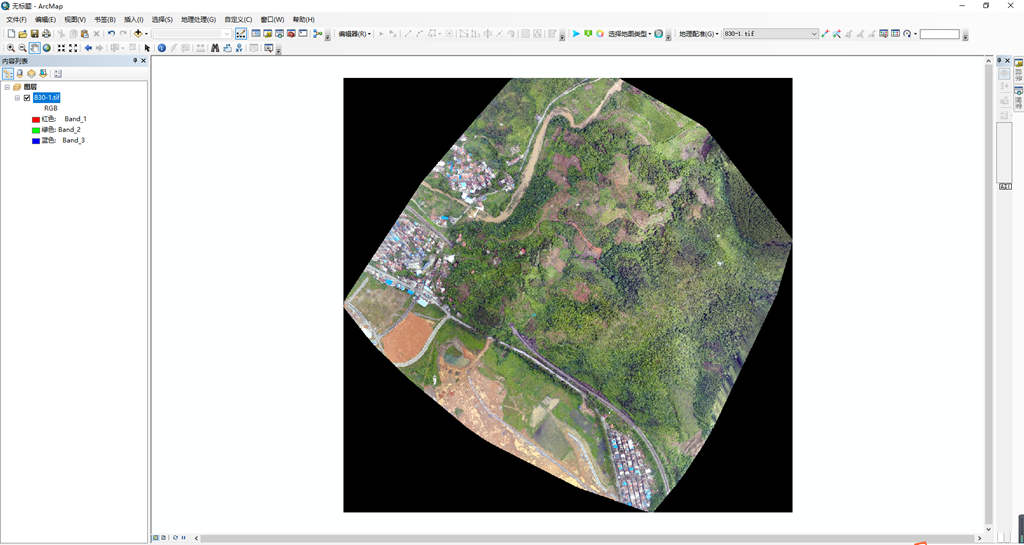Collapse the 830-1.tif layer tree node
This screenshot has width=1024, height=545.
pyautogui.click(x=17, y=98)
